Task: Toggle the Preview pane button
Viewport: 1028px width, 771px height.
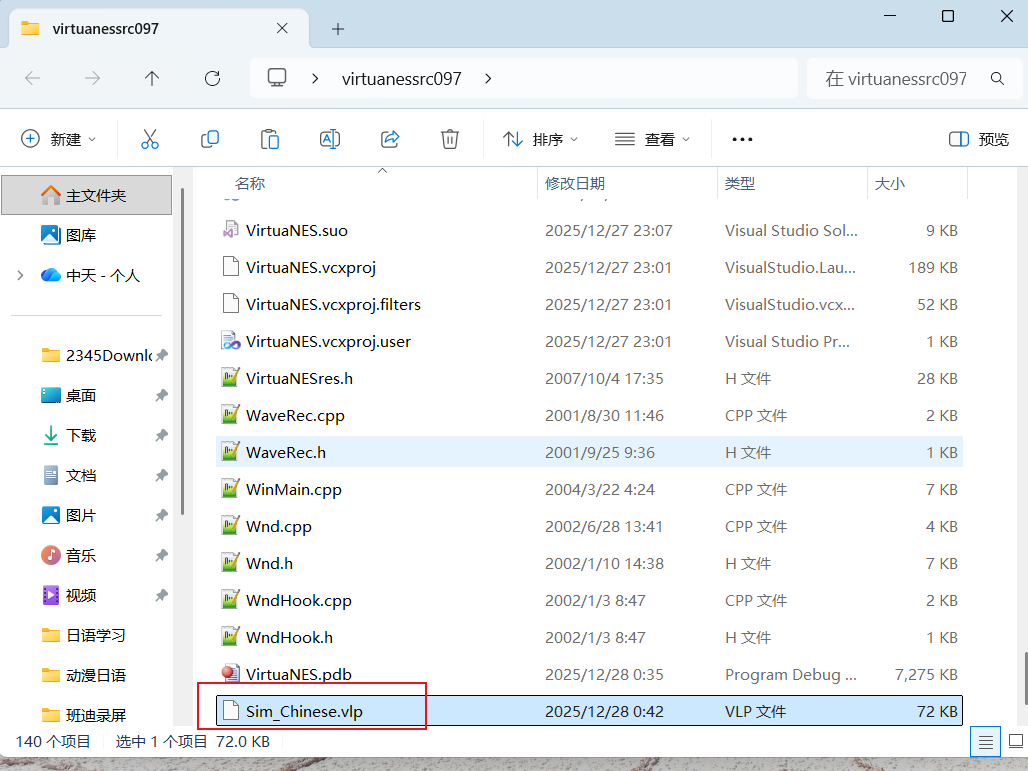Action: (x=979, y=139)
